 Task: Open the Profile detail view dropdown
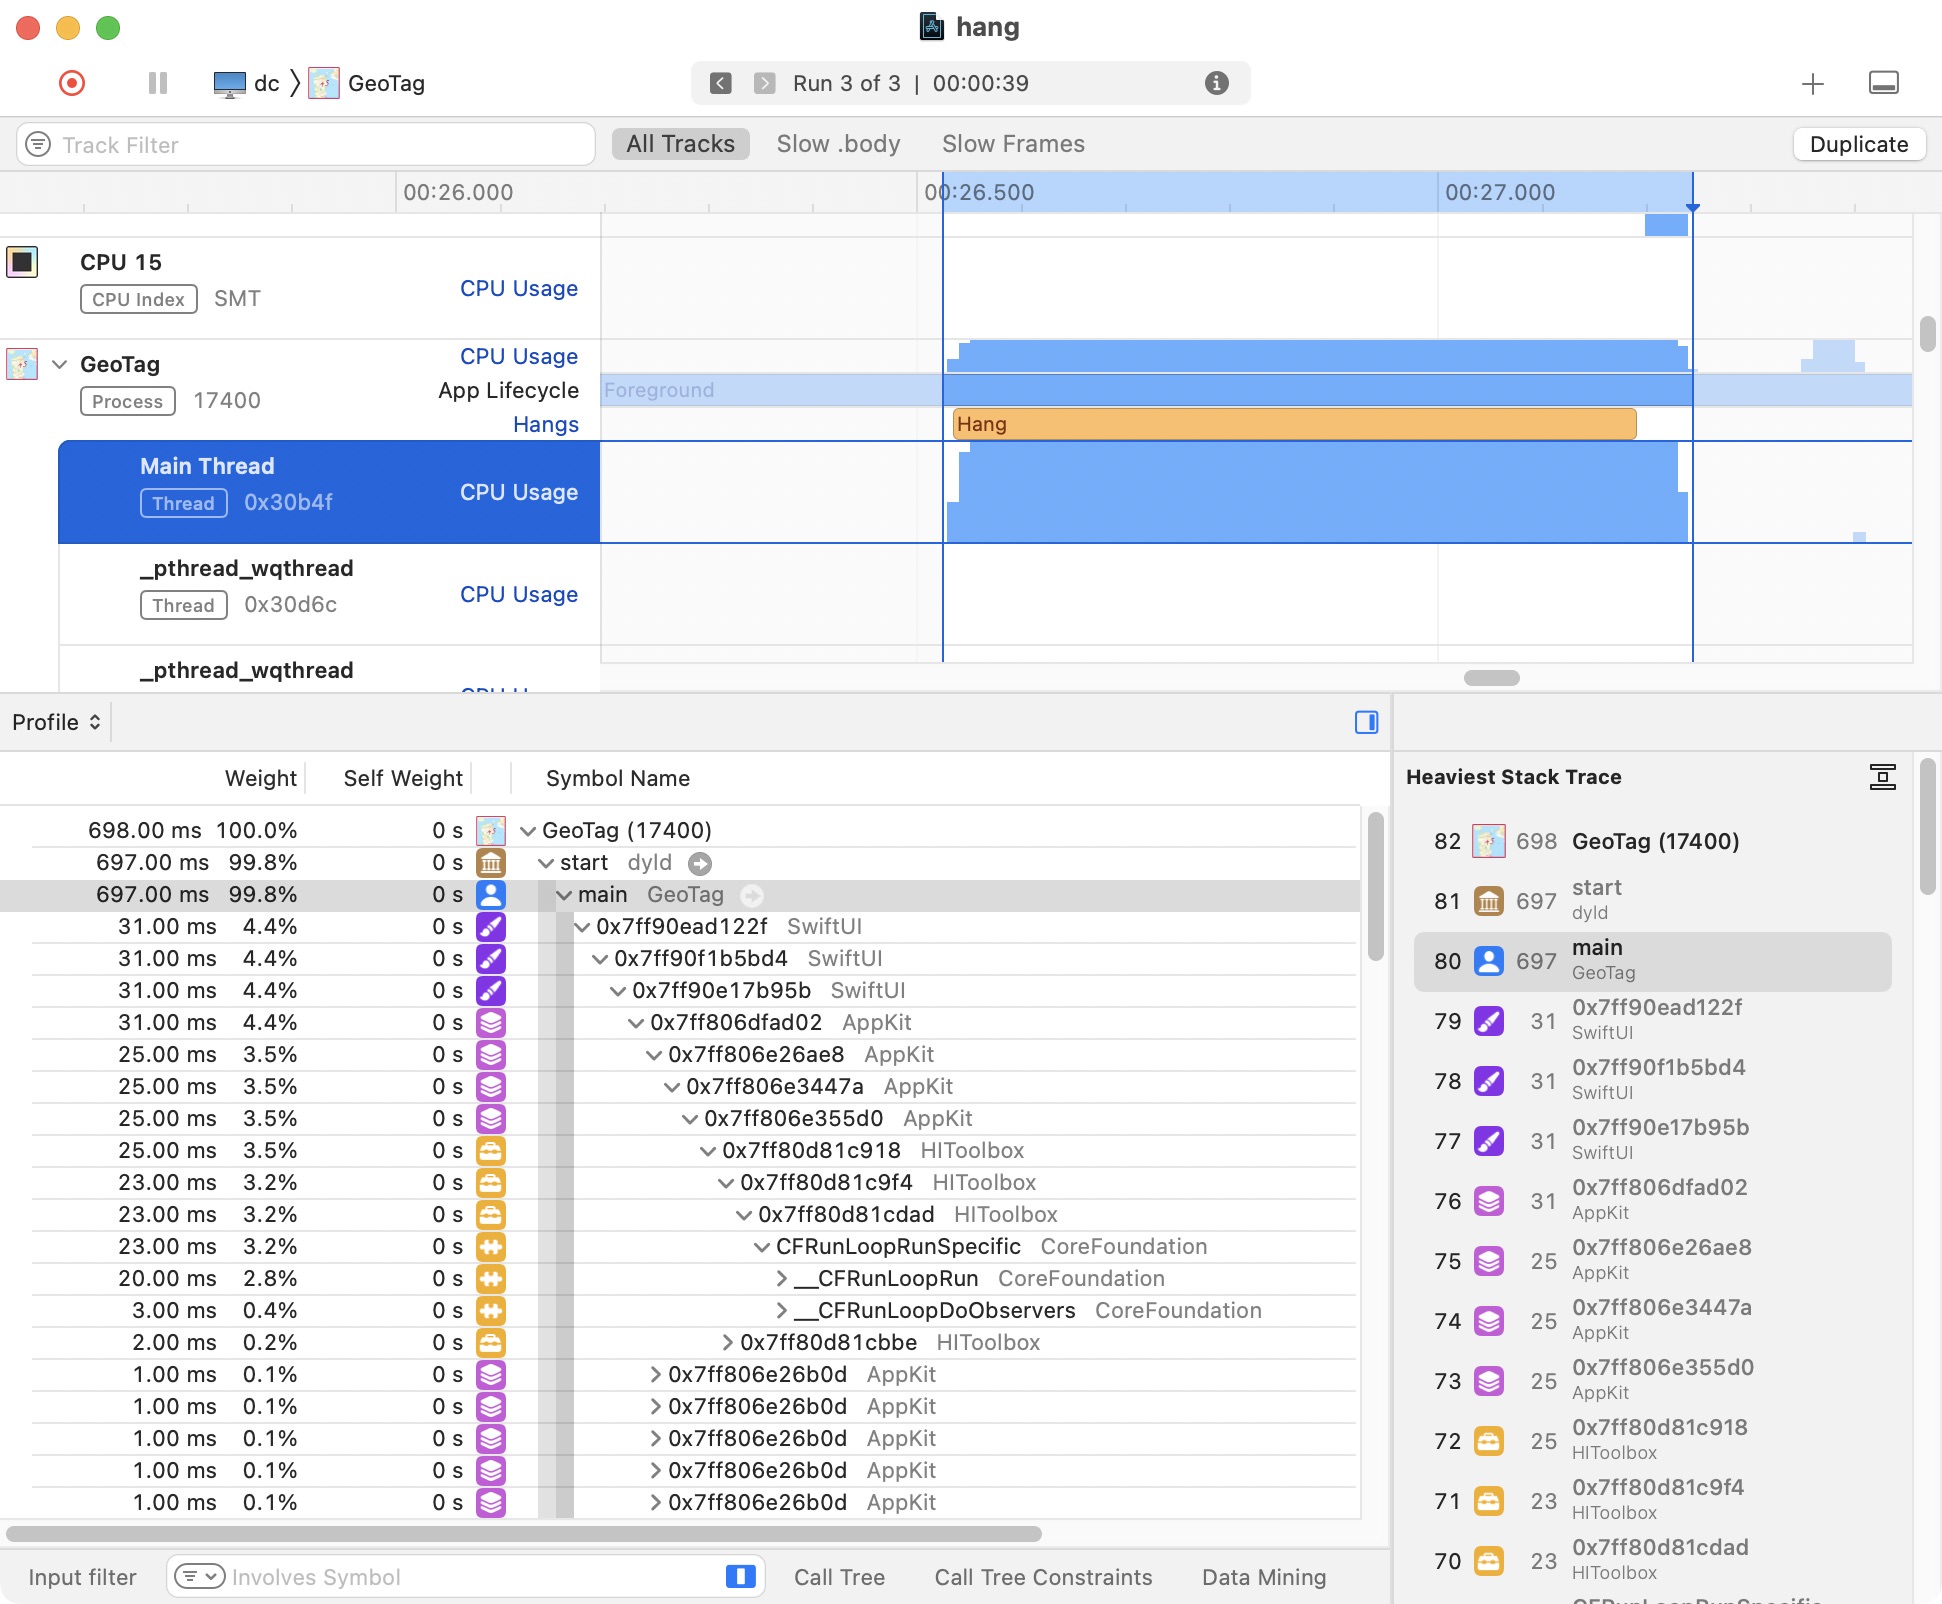pos(56,722)
